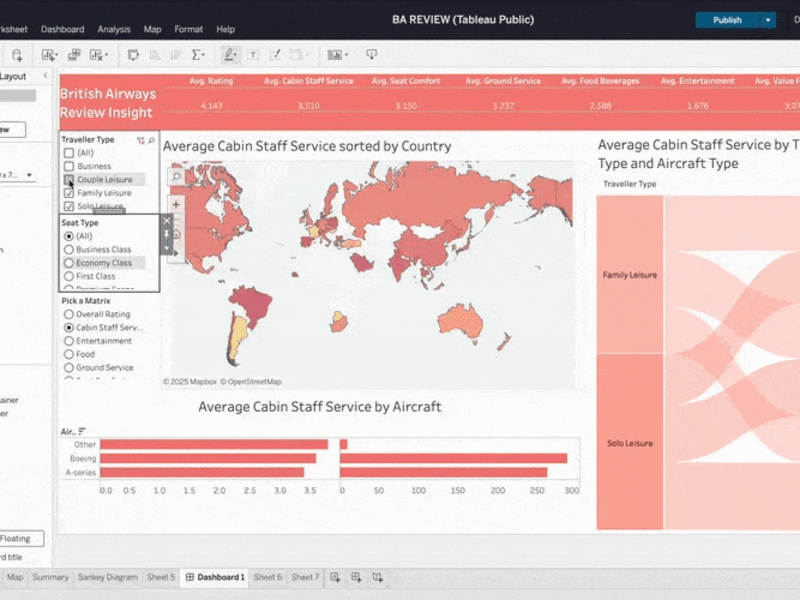The image size is (800, 600).
Task: Click the Family Leisure Sankey block
Action: [x=630, y=274]
